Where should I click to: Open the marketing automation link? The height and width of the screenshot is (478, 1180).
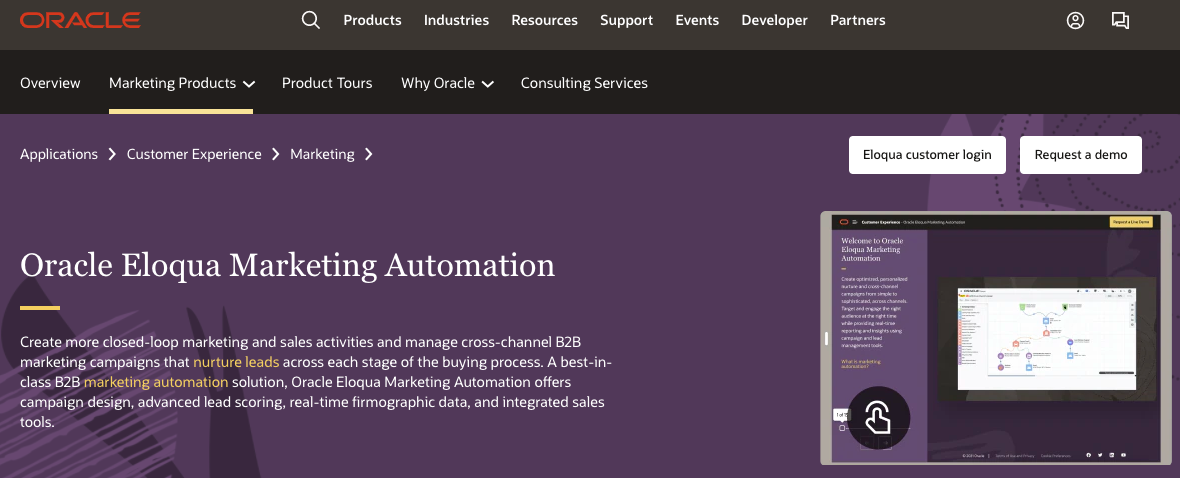point(156,382)
